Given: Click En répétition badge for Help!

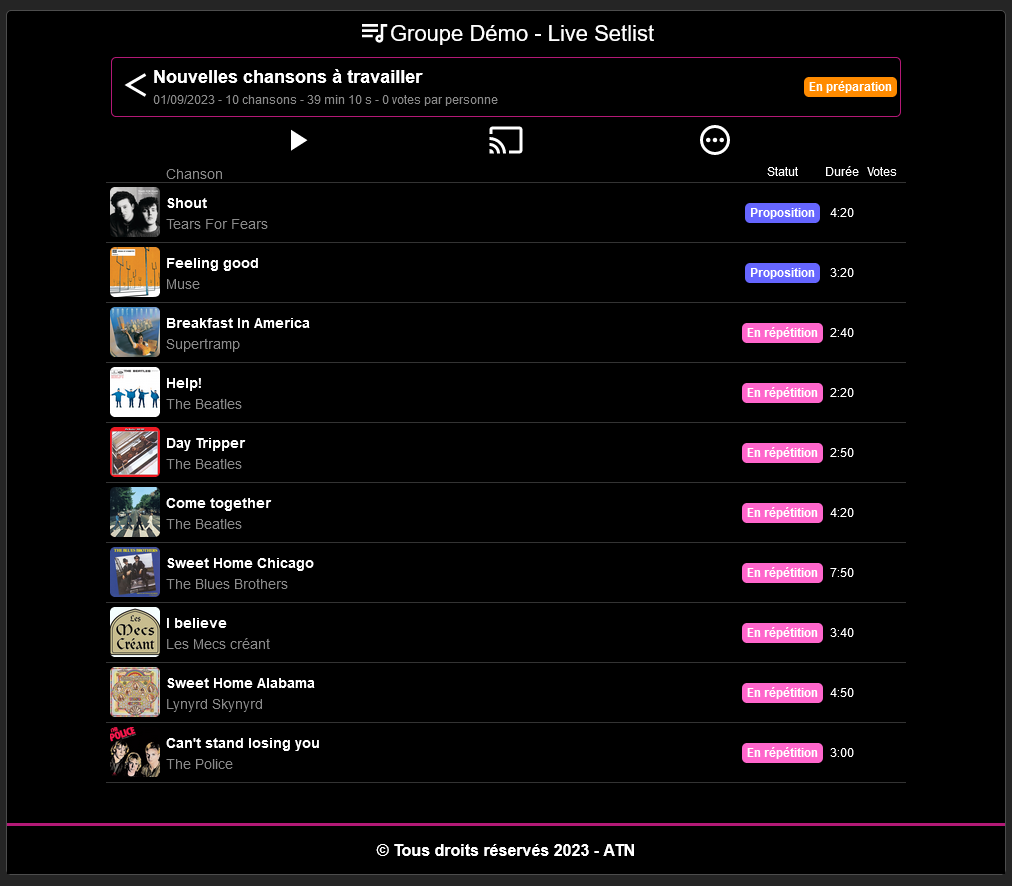Looking at the screenshot, I should tap(782, 393).
